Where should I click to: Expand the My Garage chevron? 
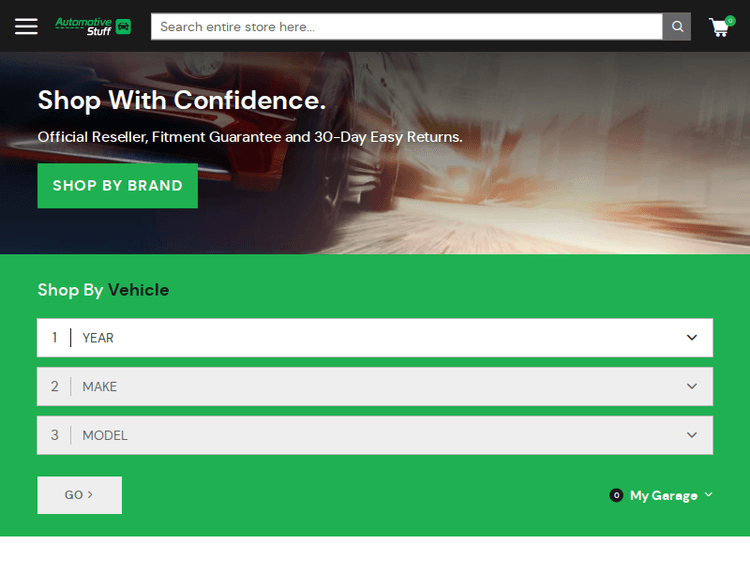click(x=709, y=495)
